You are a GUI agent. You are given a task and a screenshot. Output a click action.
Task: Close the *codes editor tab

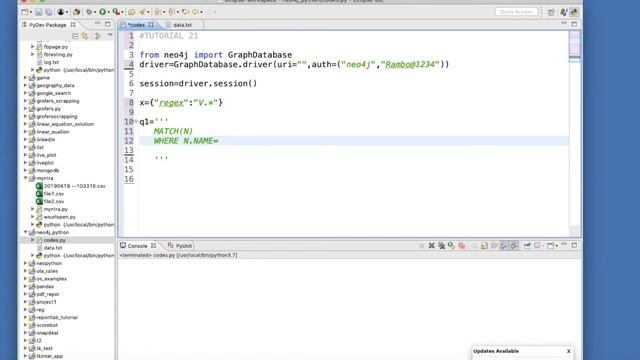point(151,25)
